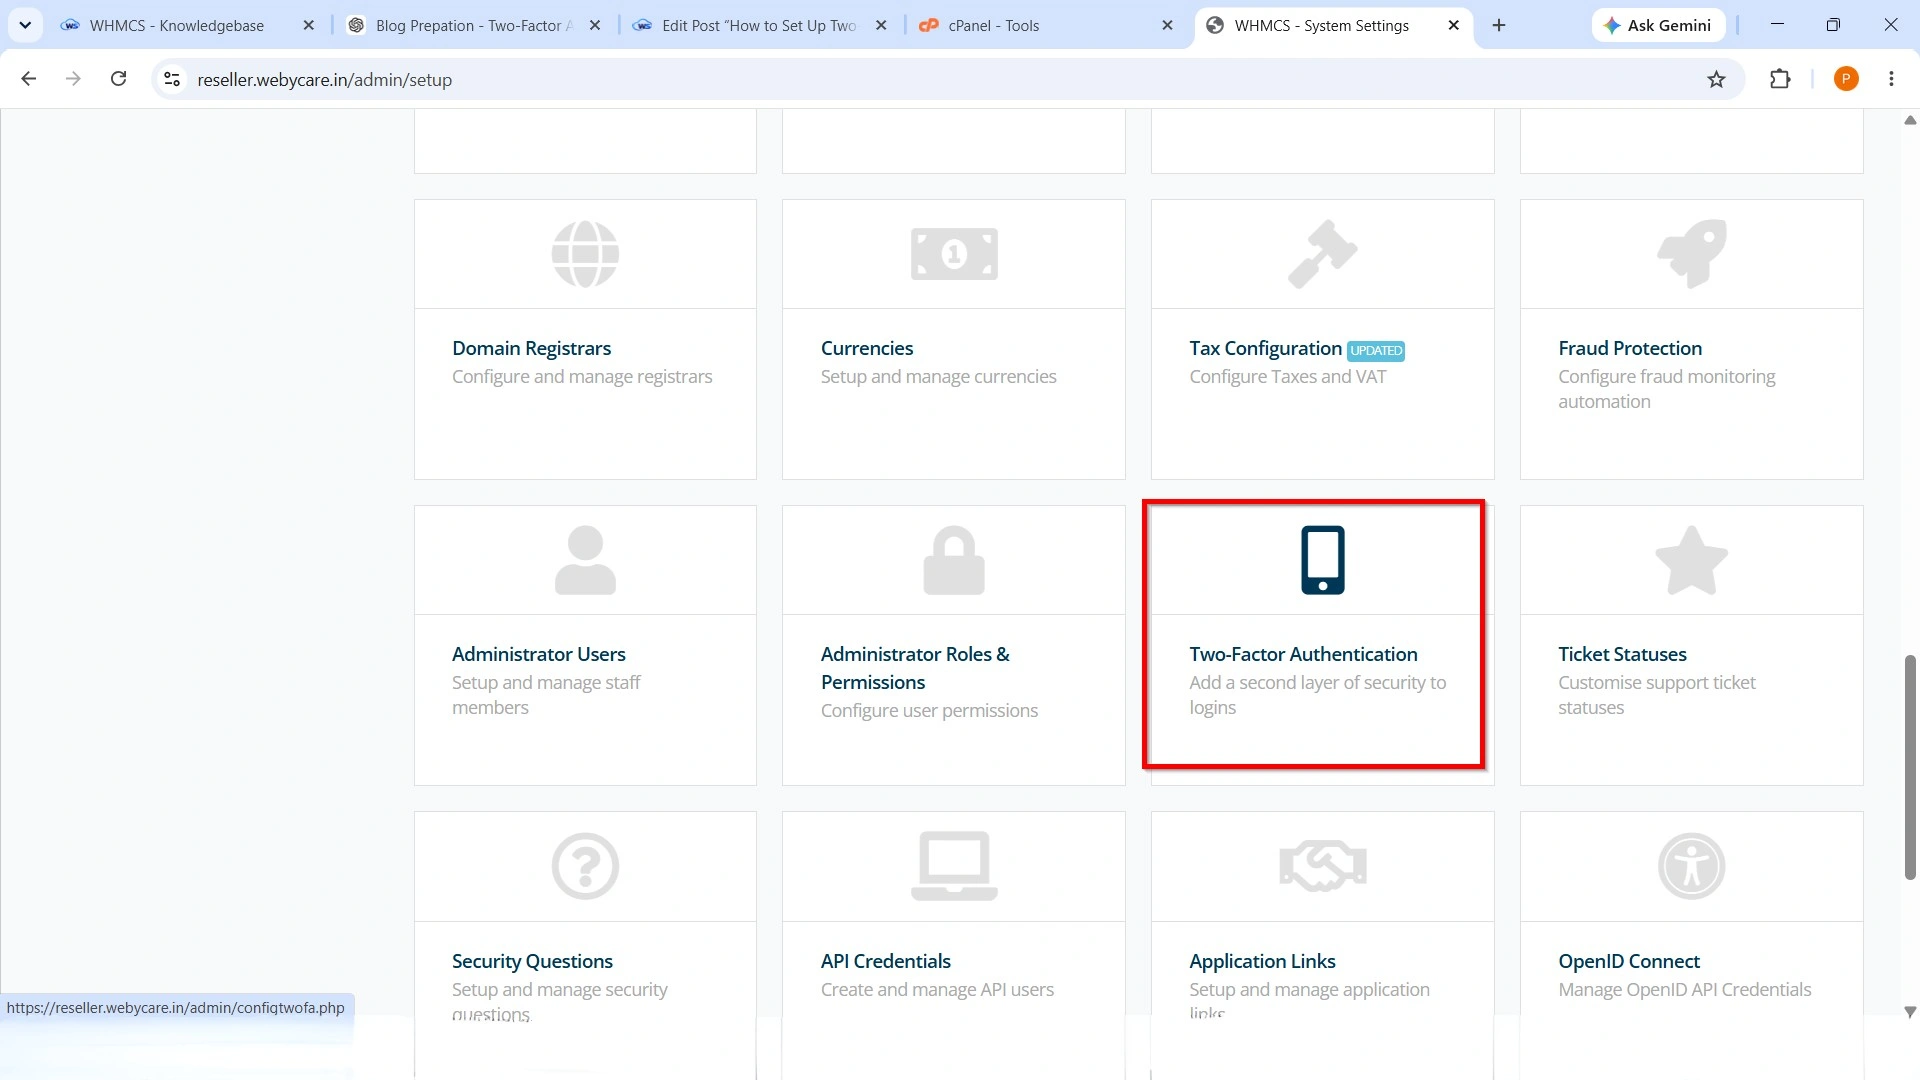
Task: Click the scrollbar up arrow
Action: pyautogui.click(x=1909, y=120)
